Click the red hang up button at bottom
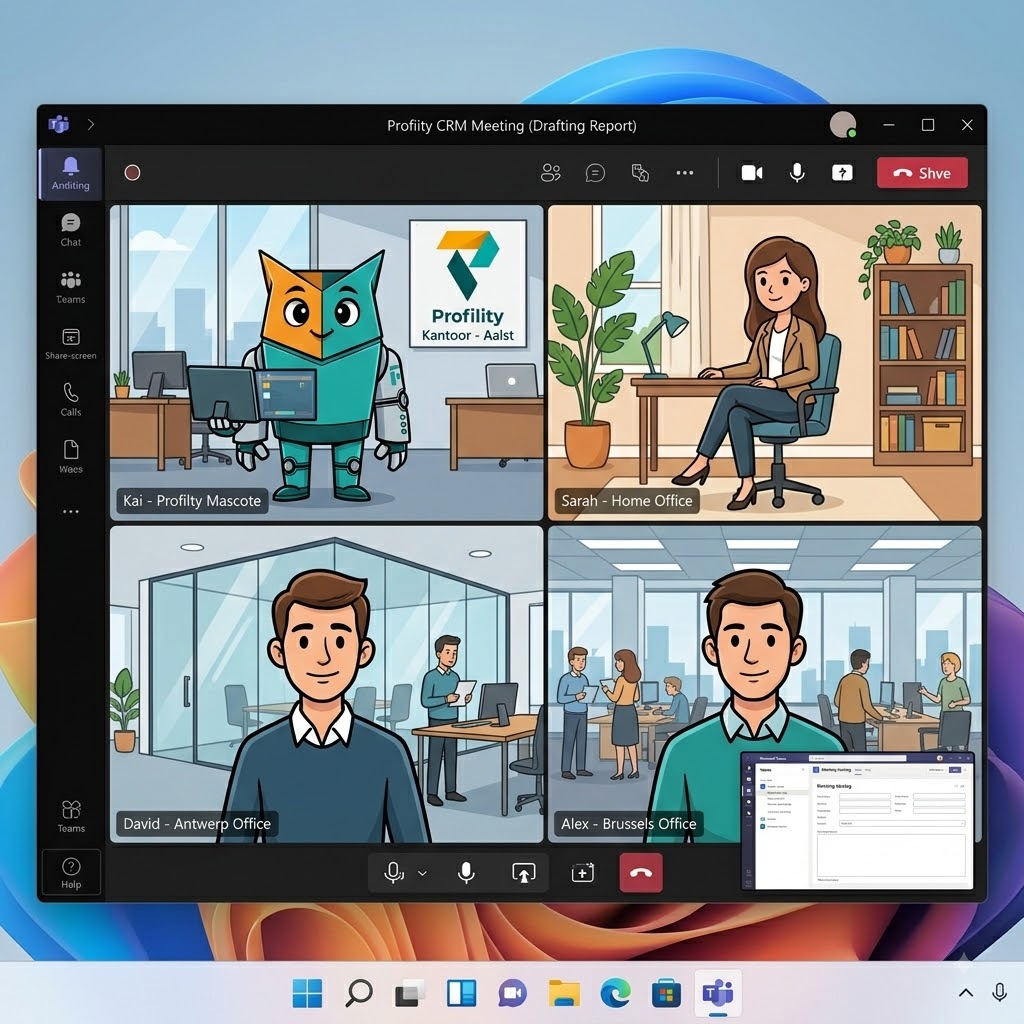This screenshot has width=1024, height=1024. point(641,872)
